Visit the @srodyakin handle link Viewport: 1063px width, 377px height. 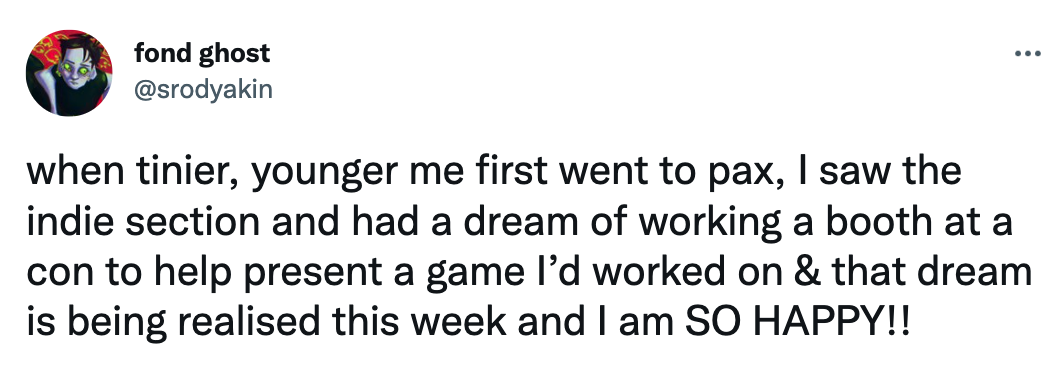coord(203,88)
